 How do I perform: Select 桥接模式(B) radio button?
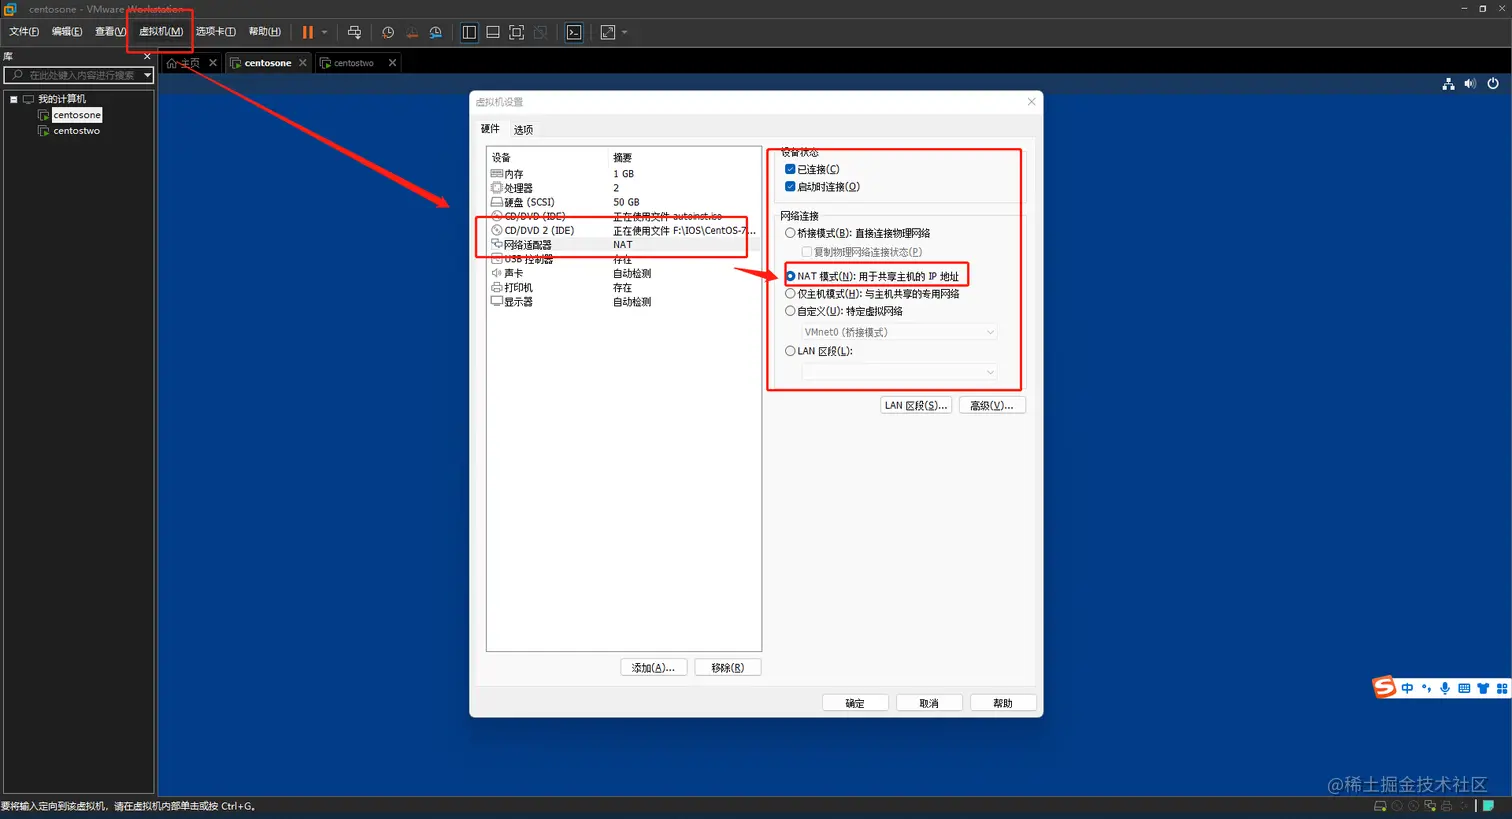coord(790,233)
